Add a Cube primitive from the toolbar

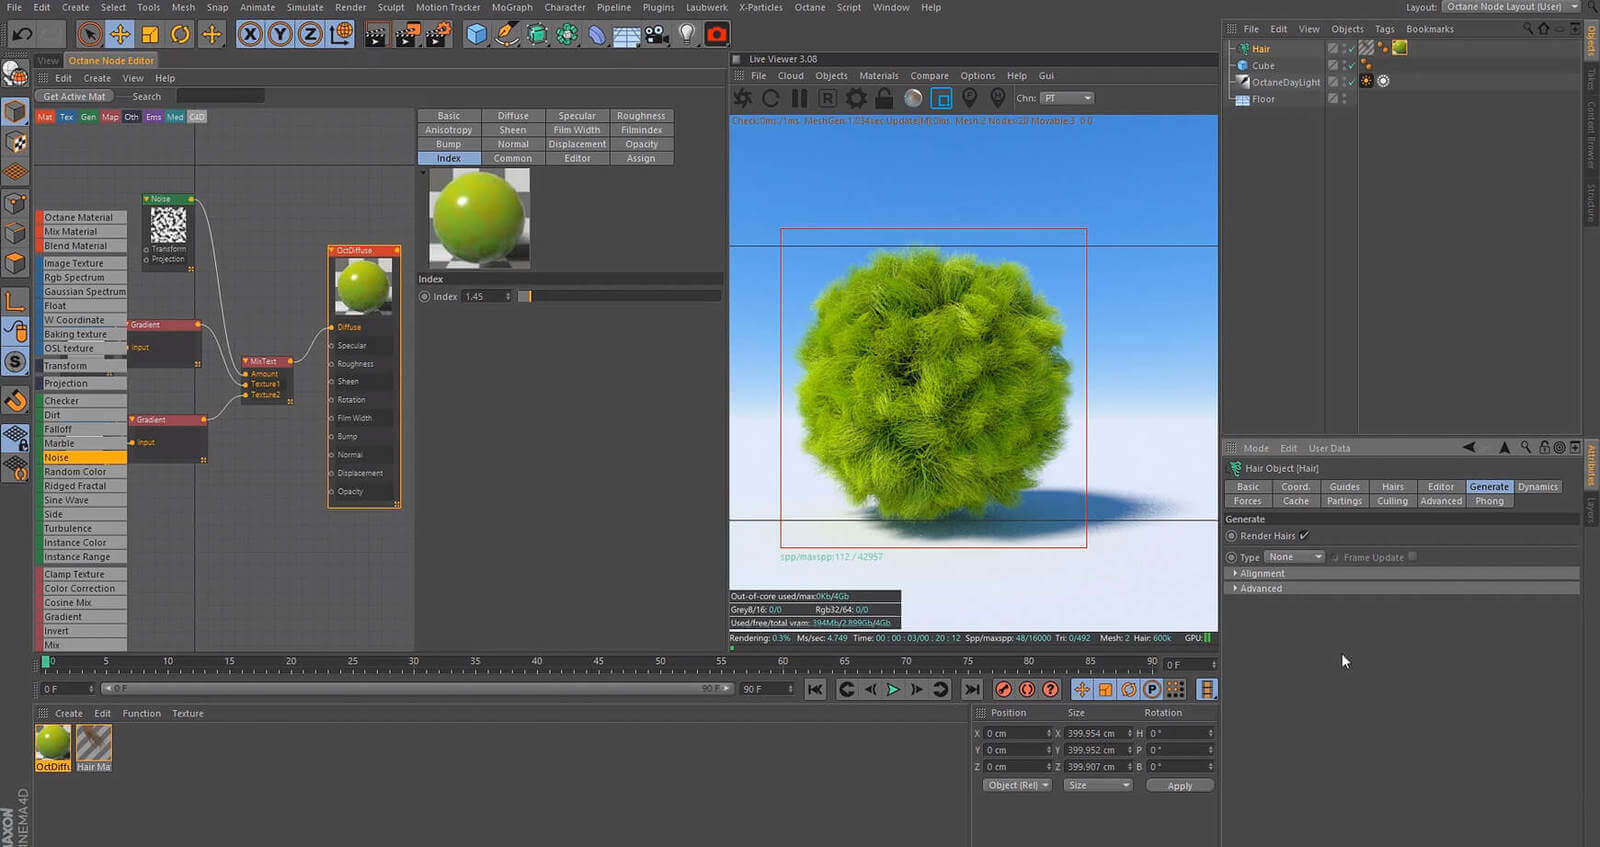[x=477, y=35]
